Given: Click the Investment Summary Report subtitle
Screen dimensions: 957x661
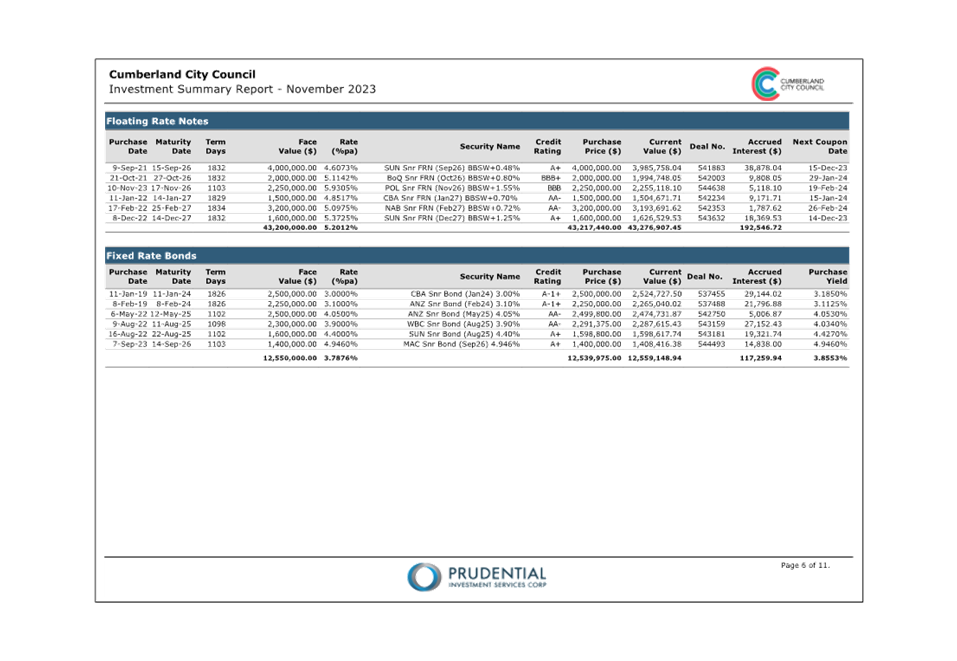Looking at the screenshot, I should [242, 90].
